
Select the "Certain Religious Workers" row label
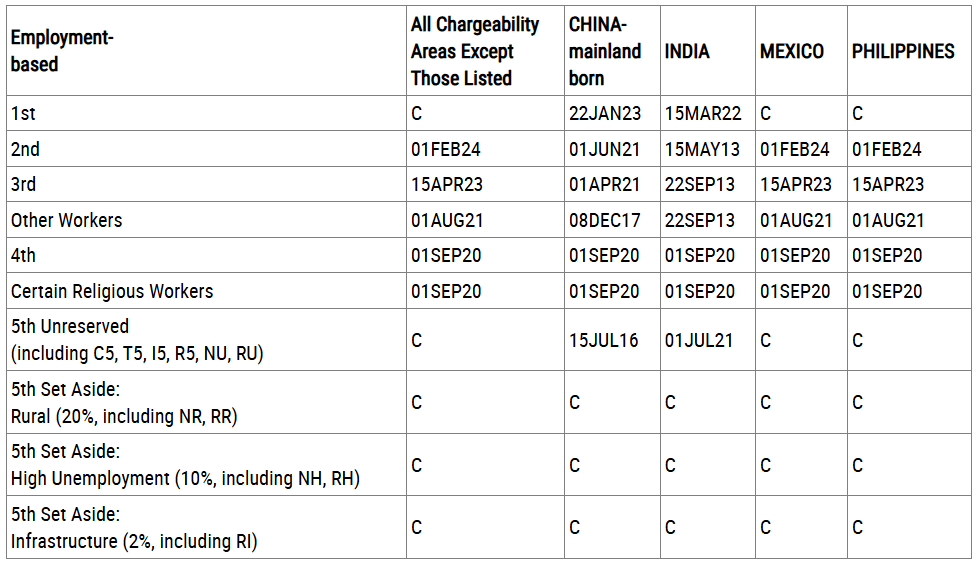pyautogui.click(x=112, y=292)
